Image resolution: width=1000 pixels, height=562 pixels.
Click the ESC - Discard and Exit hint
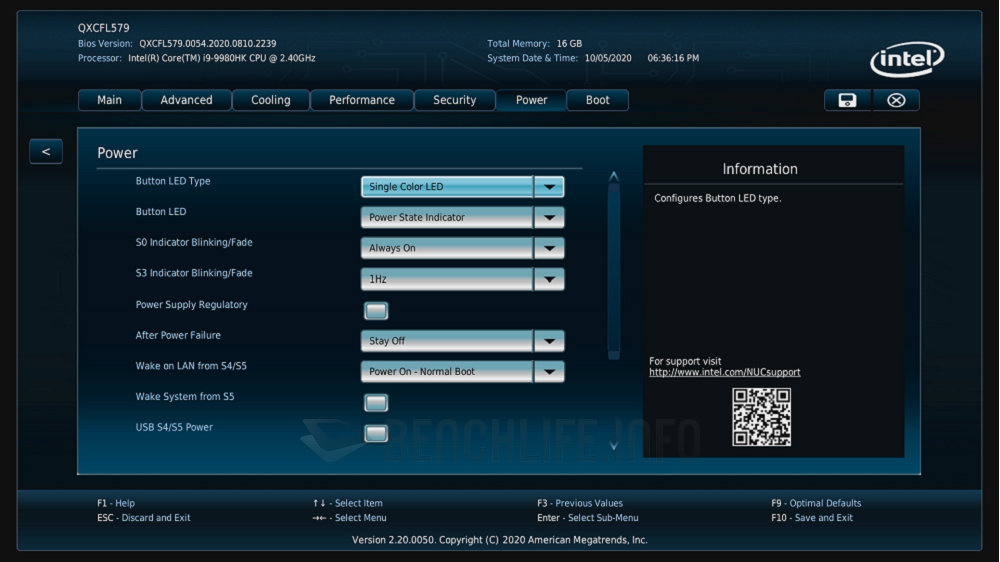(143, 518)
